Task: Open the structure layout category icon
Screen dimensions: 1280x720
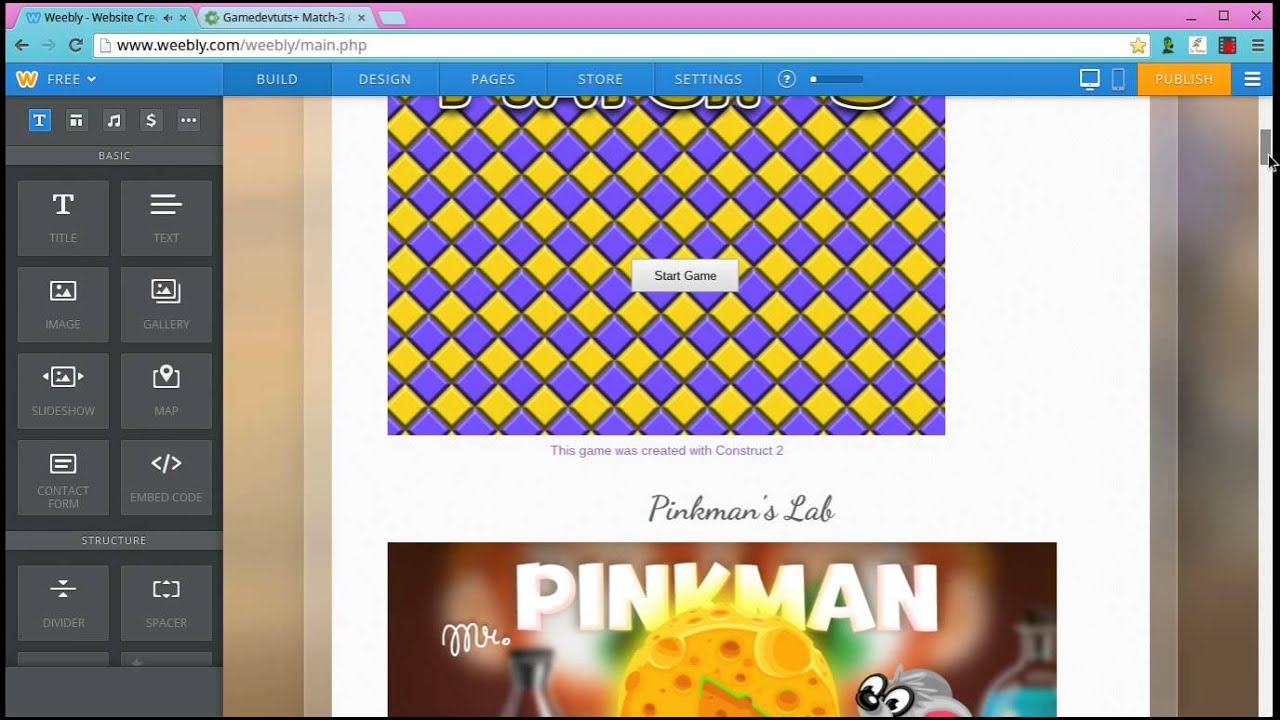Action: pos(76,120)
